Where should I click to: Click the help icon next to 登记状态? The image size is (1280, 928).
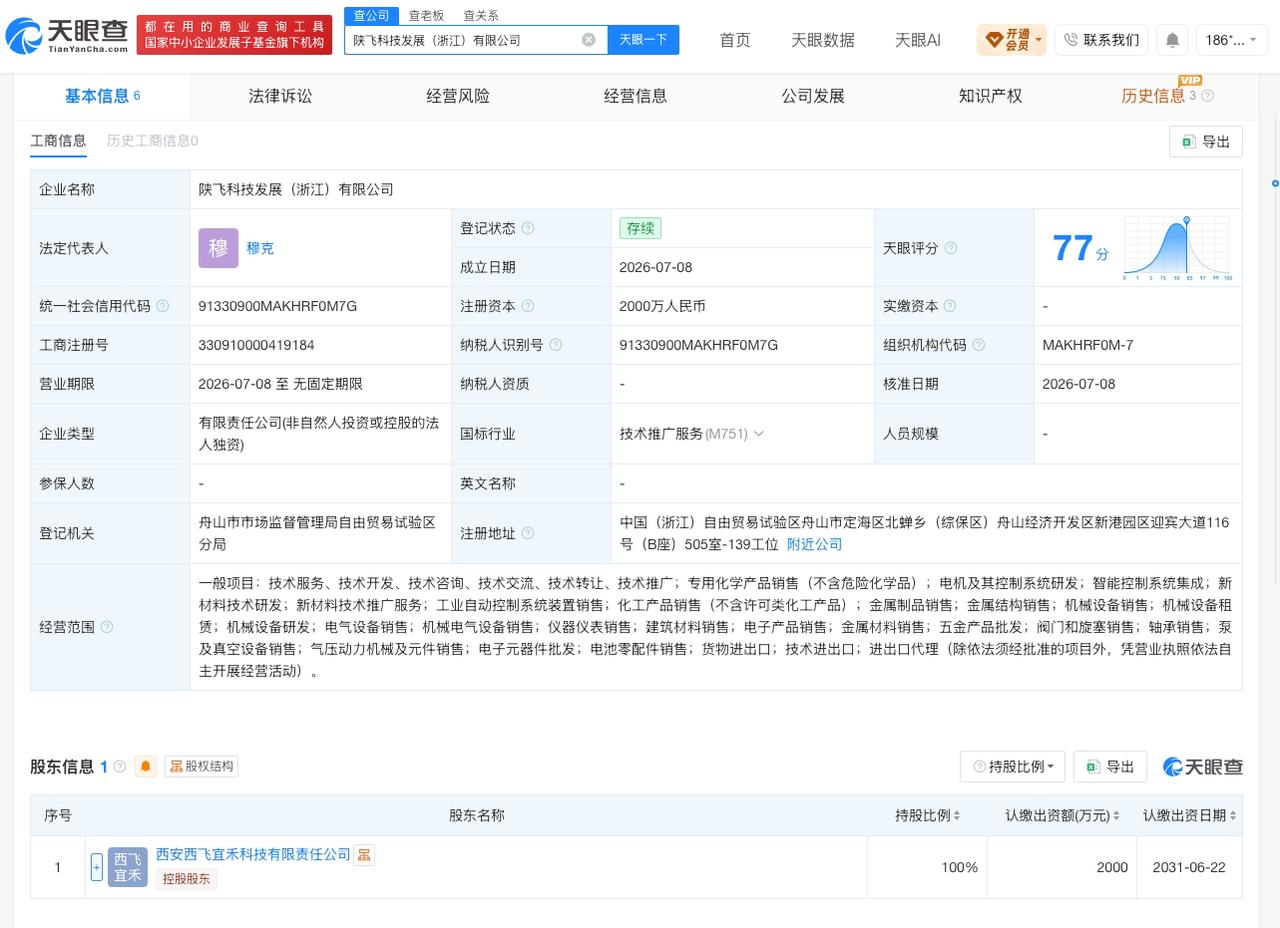click(x=528, y=228)
